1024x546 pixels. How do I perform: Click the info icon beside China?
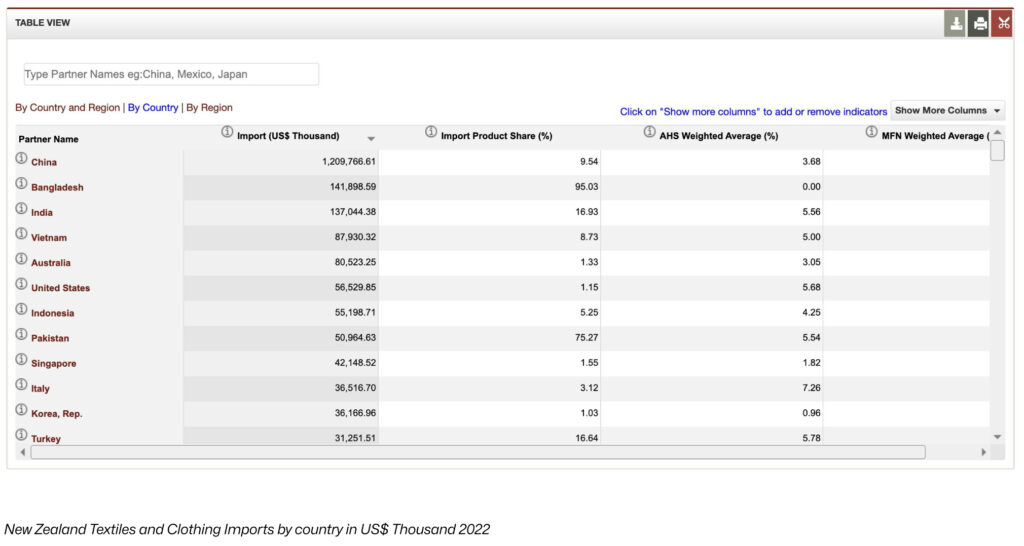21,159
